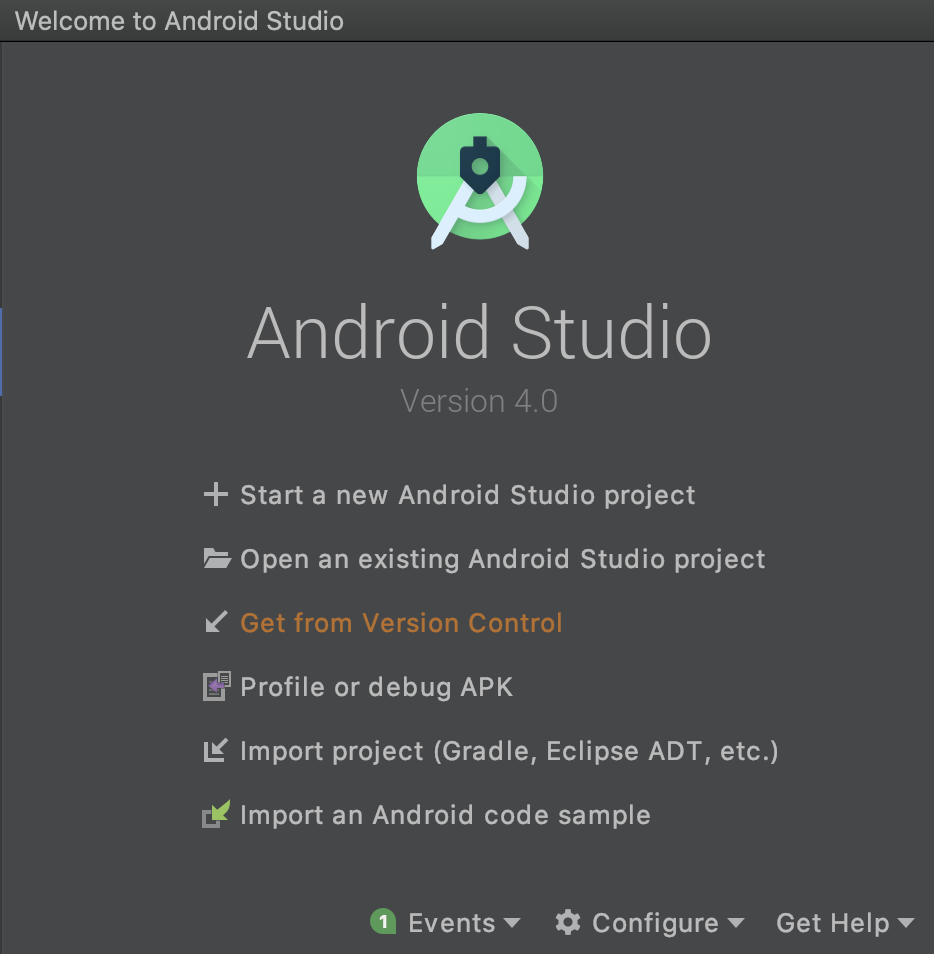Click the Configure gear icon

pos(568,922)
